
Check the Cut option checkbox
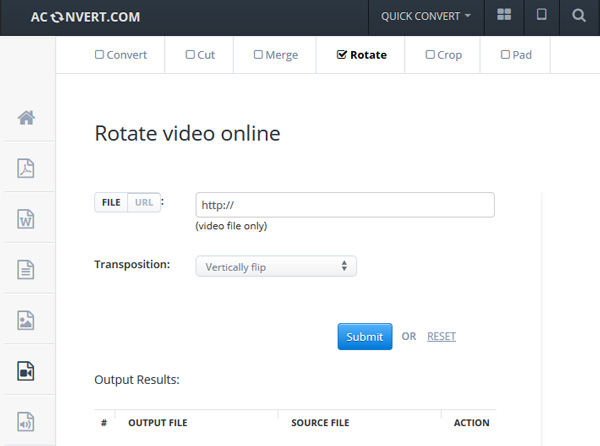click(x=190, y=55)
